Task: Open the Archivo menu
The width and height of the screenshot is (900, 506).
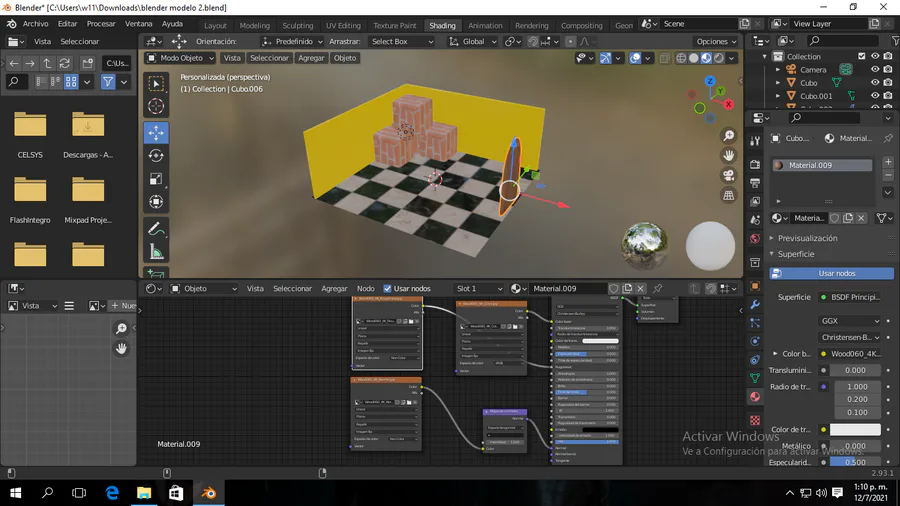Action: [x=36, y=24]
